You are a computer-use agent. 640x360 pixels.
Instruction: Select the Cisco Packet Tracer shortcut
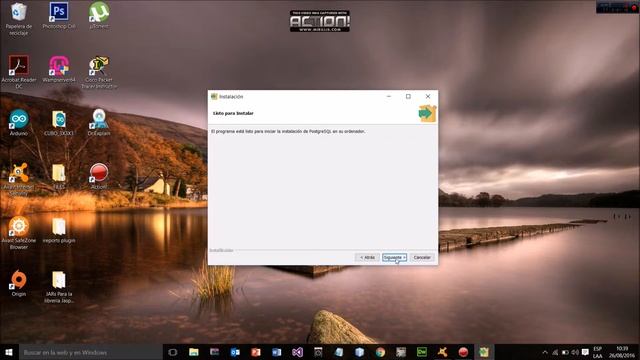99,72
